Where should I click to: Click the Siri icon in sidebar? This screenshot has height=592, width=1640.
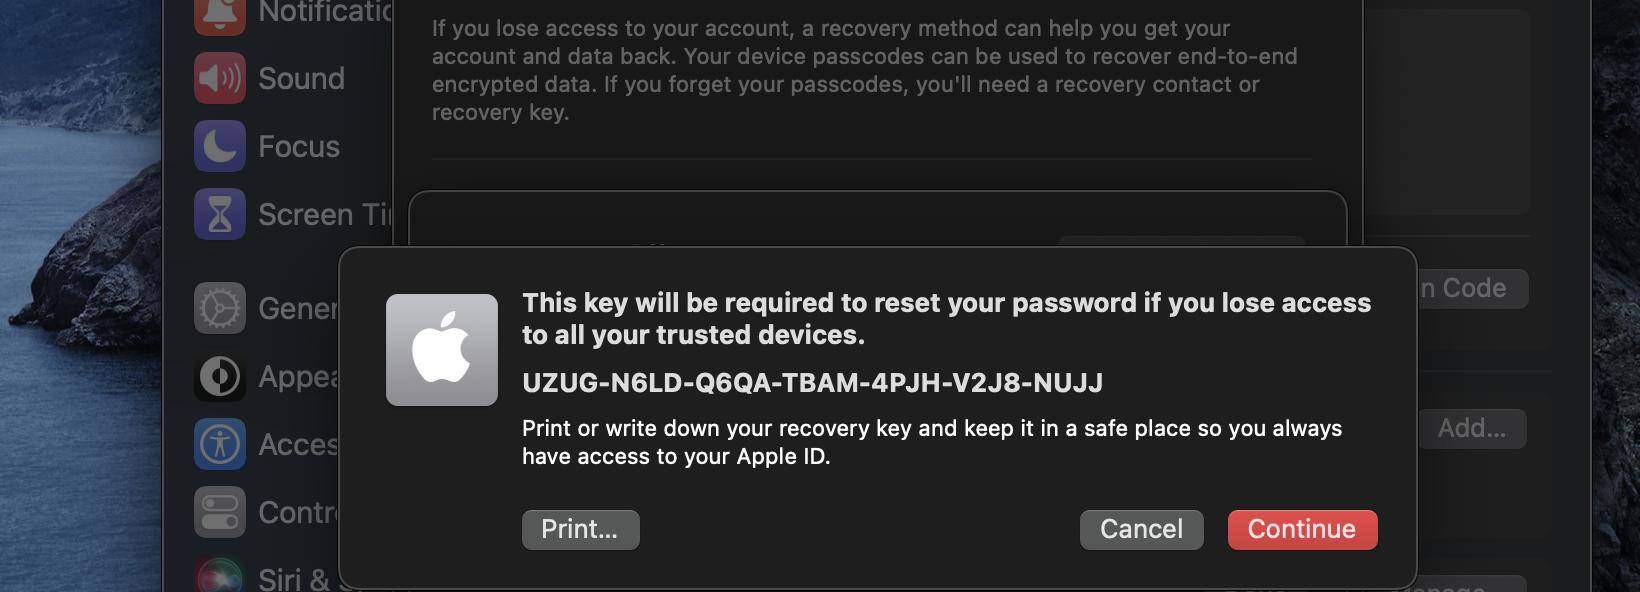coord(220,576)
